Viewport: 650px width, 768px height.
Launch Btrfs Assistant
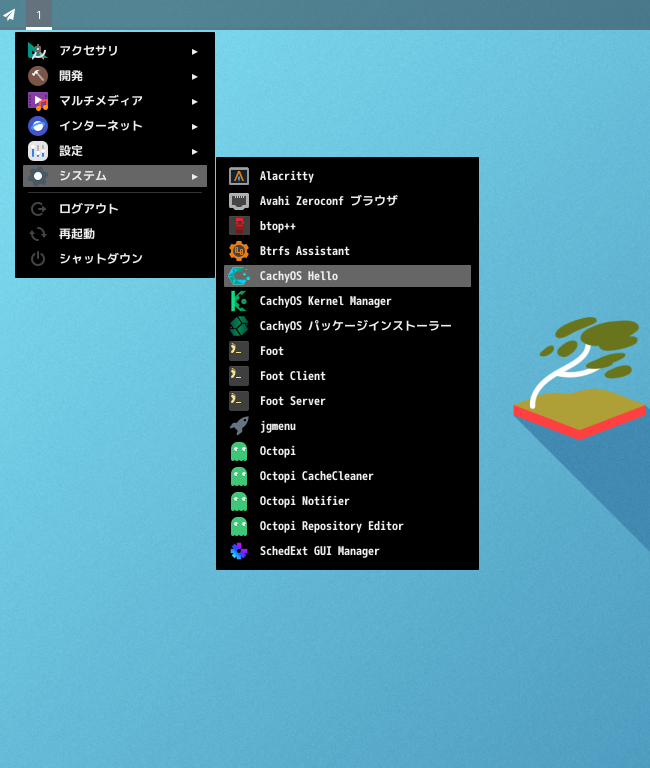[x=347, y=251]
